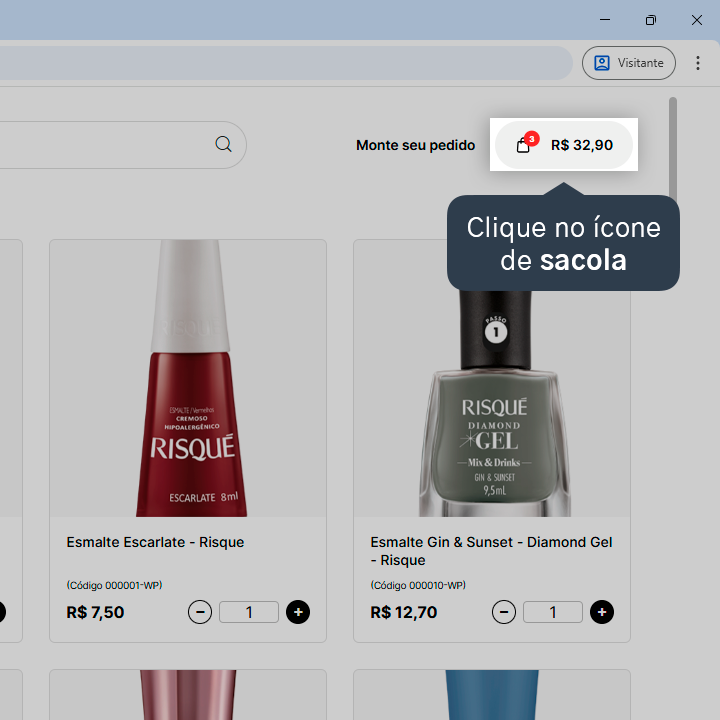Close the browser window
720x720 pixels.
697,20
